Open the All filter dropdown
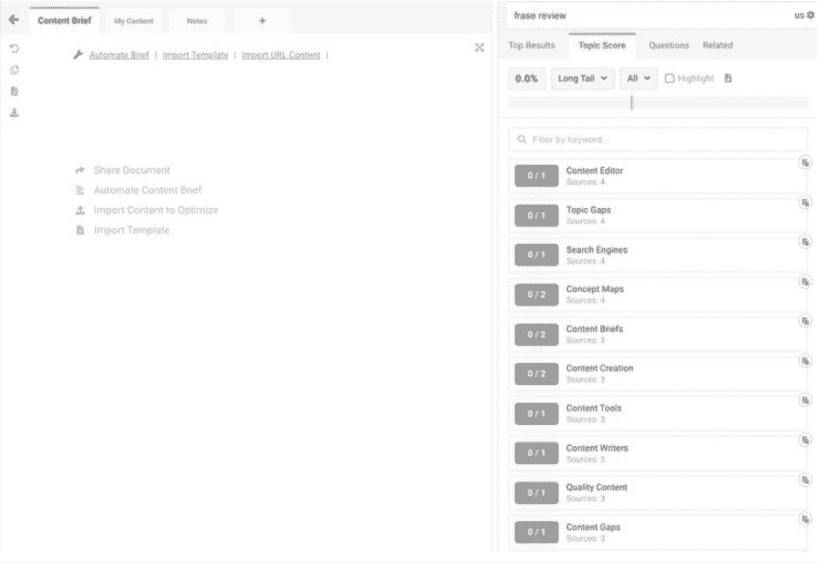This screenshot has width=820, height=563. point(639,78)
